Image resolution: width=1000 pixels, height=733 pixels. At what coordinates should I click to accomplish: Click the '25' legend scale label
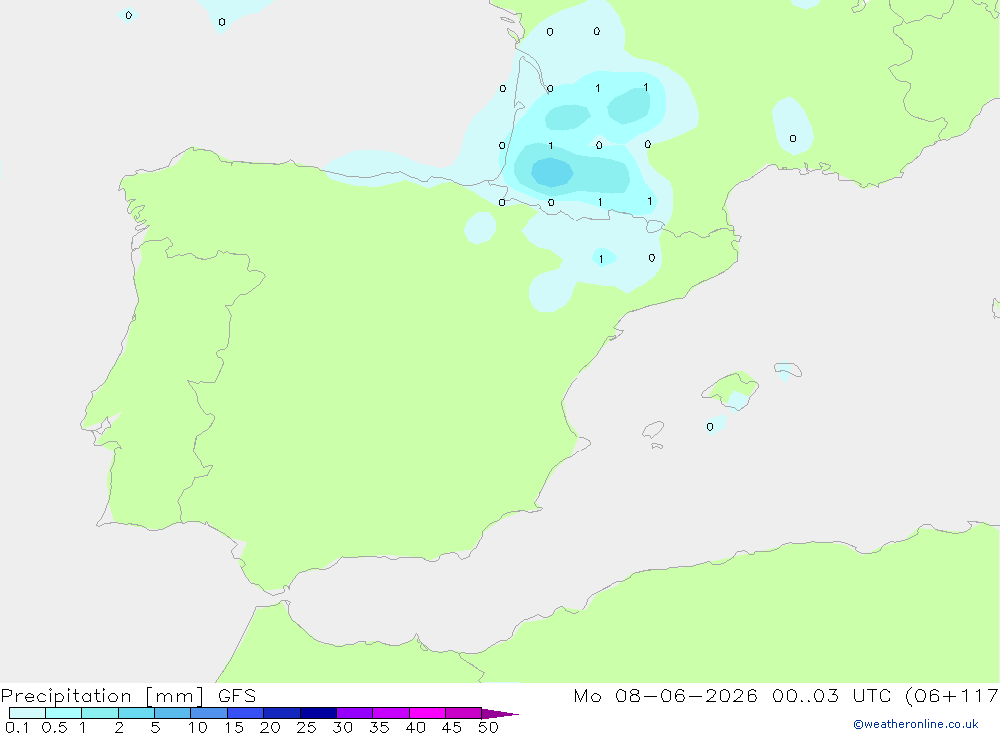coord(306,727)
